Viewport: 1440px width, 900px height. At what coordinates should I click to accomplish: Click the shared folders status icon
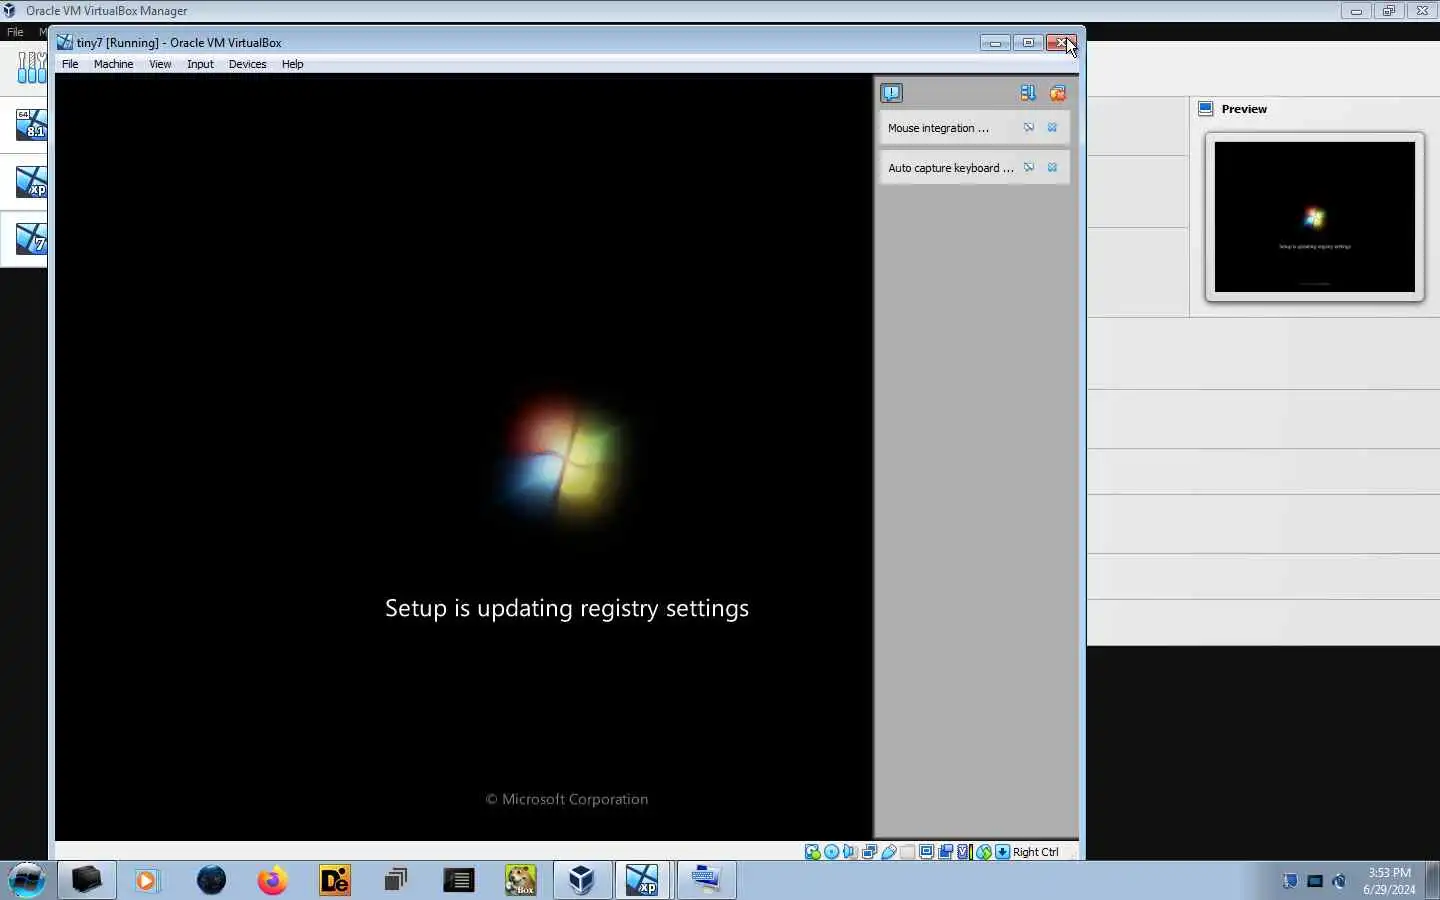tap(908, 852)
